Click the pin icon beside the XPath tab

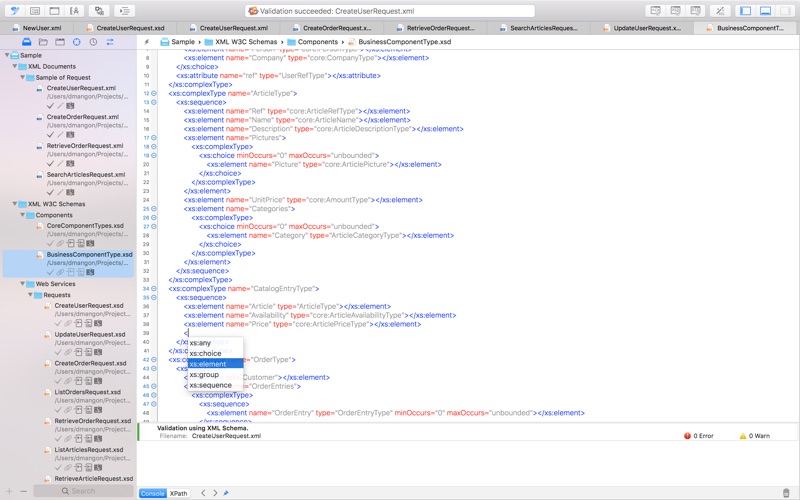tap(226, 493)
